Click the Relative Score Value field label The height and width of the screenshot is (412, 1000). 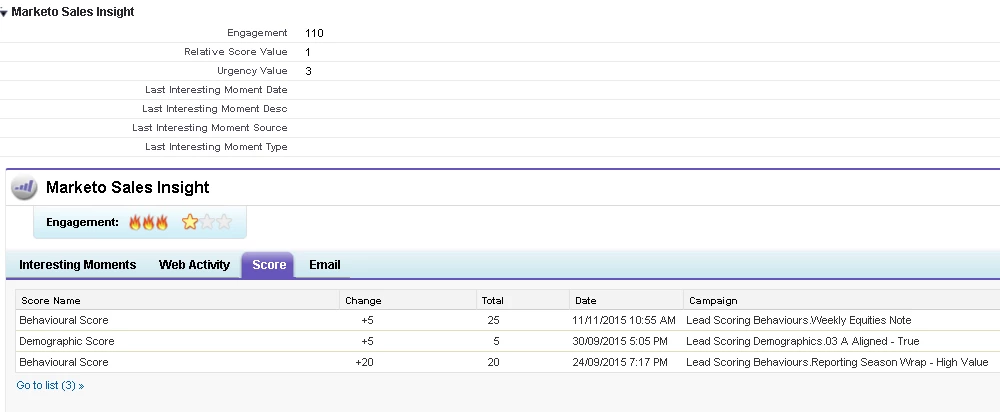pos(236,52)
